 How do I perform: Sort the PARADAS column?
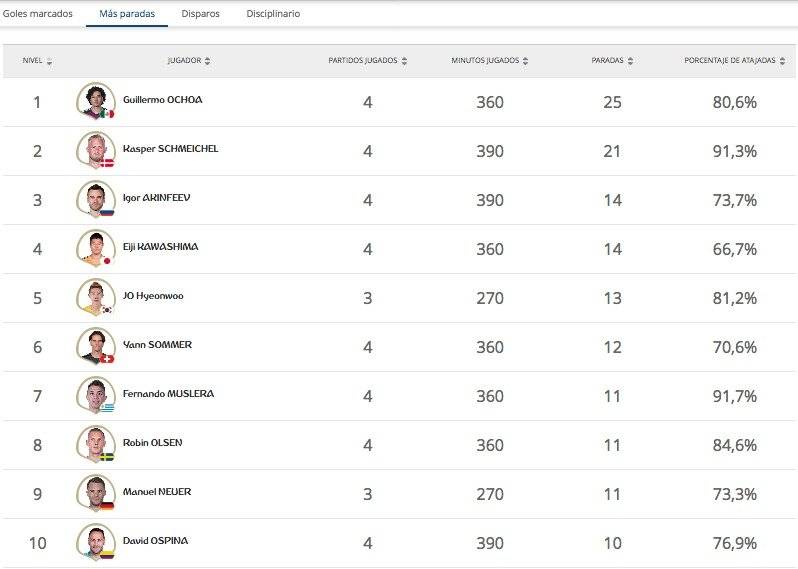click(630, 61)
